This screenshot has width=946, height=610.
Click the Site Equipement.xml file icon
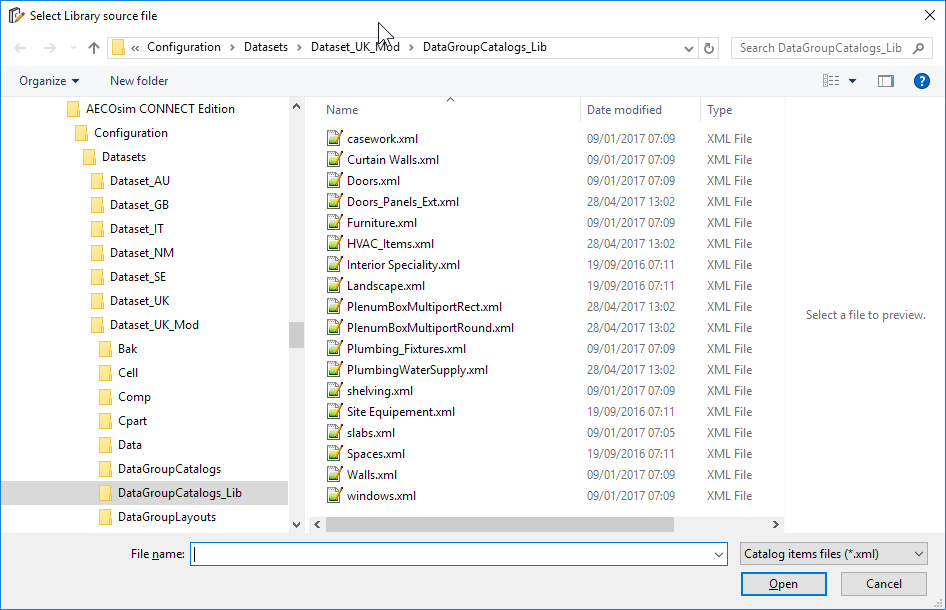(334, 411)
